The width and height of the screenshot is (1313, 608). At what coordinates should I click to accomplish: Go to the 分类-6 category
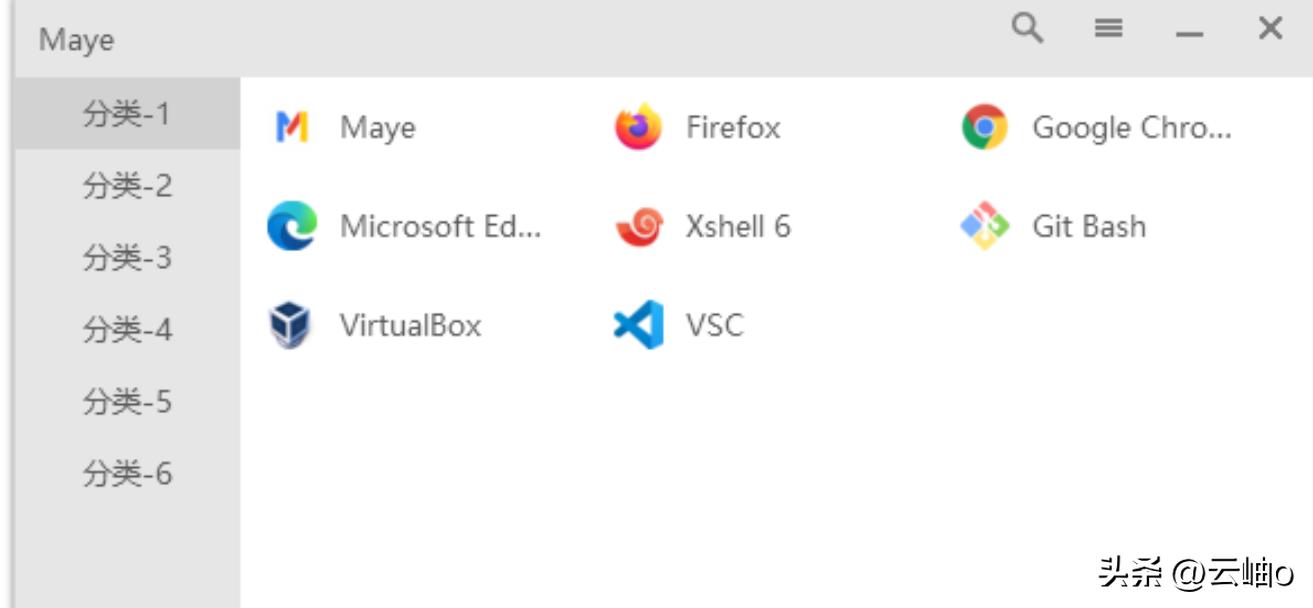(127, 474)
